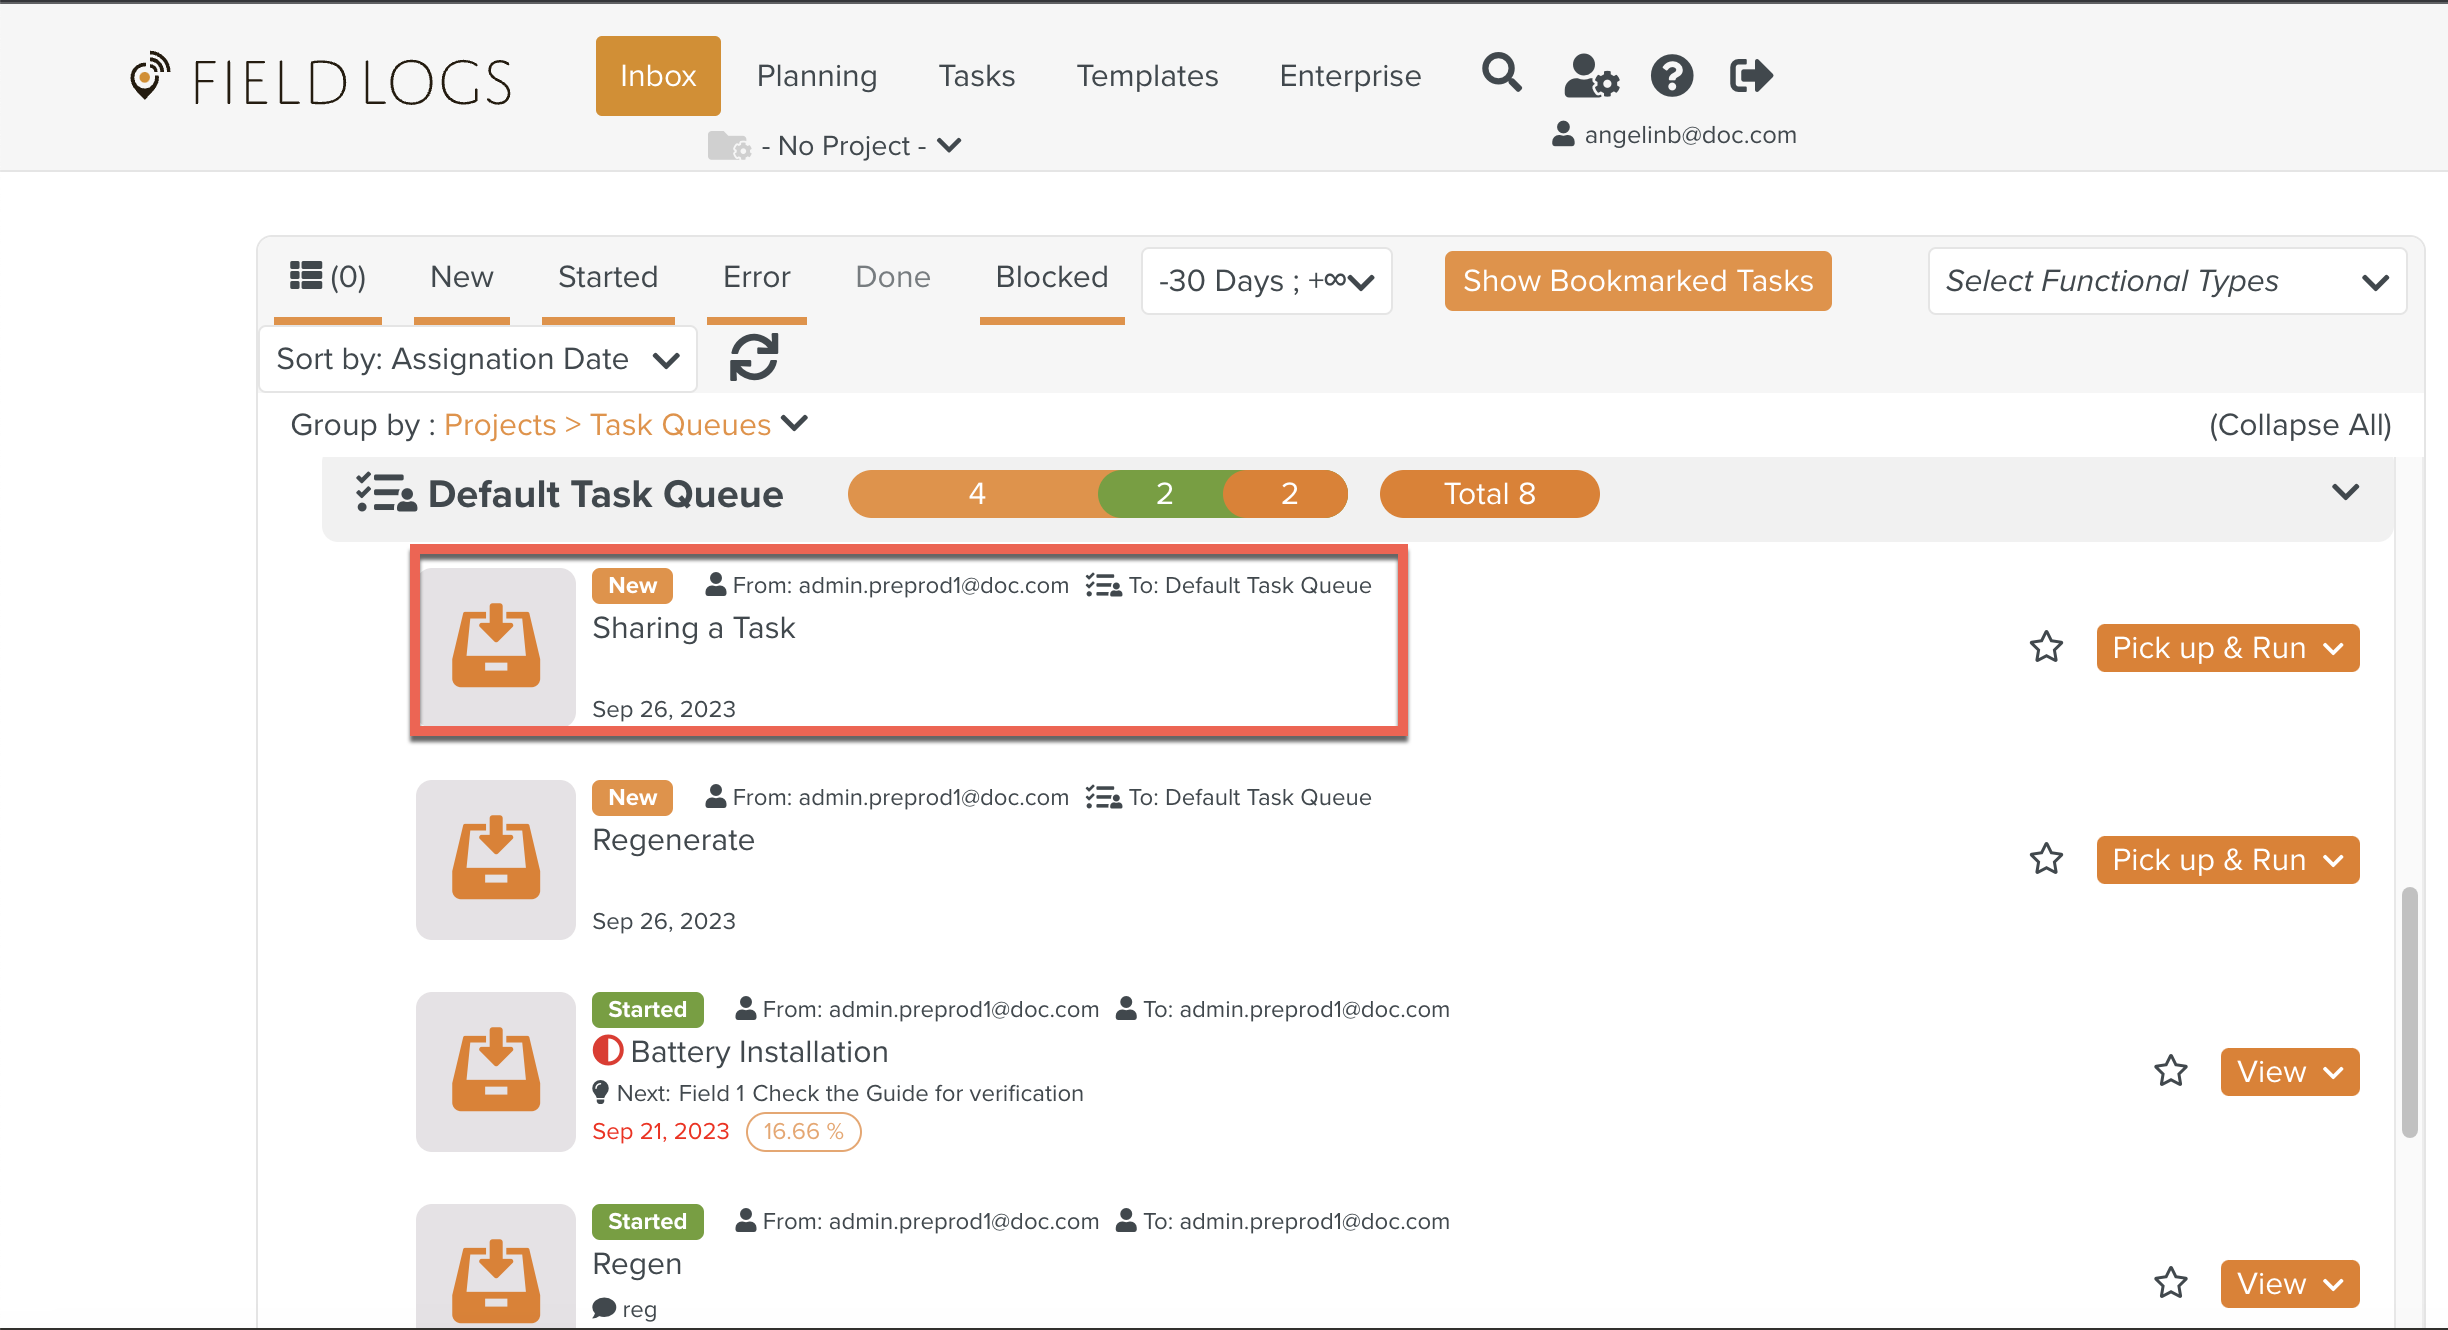Open the help question mark icon
The height and width of the screenshot is (1330, 2448).
point(1671,76)
